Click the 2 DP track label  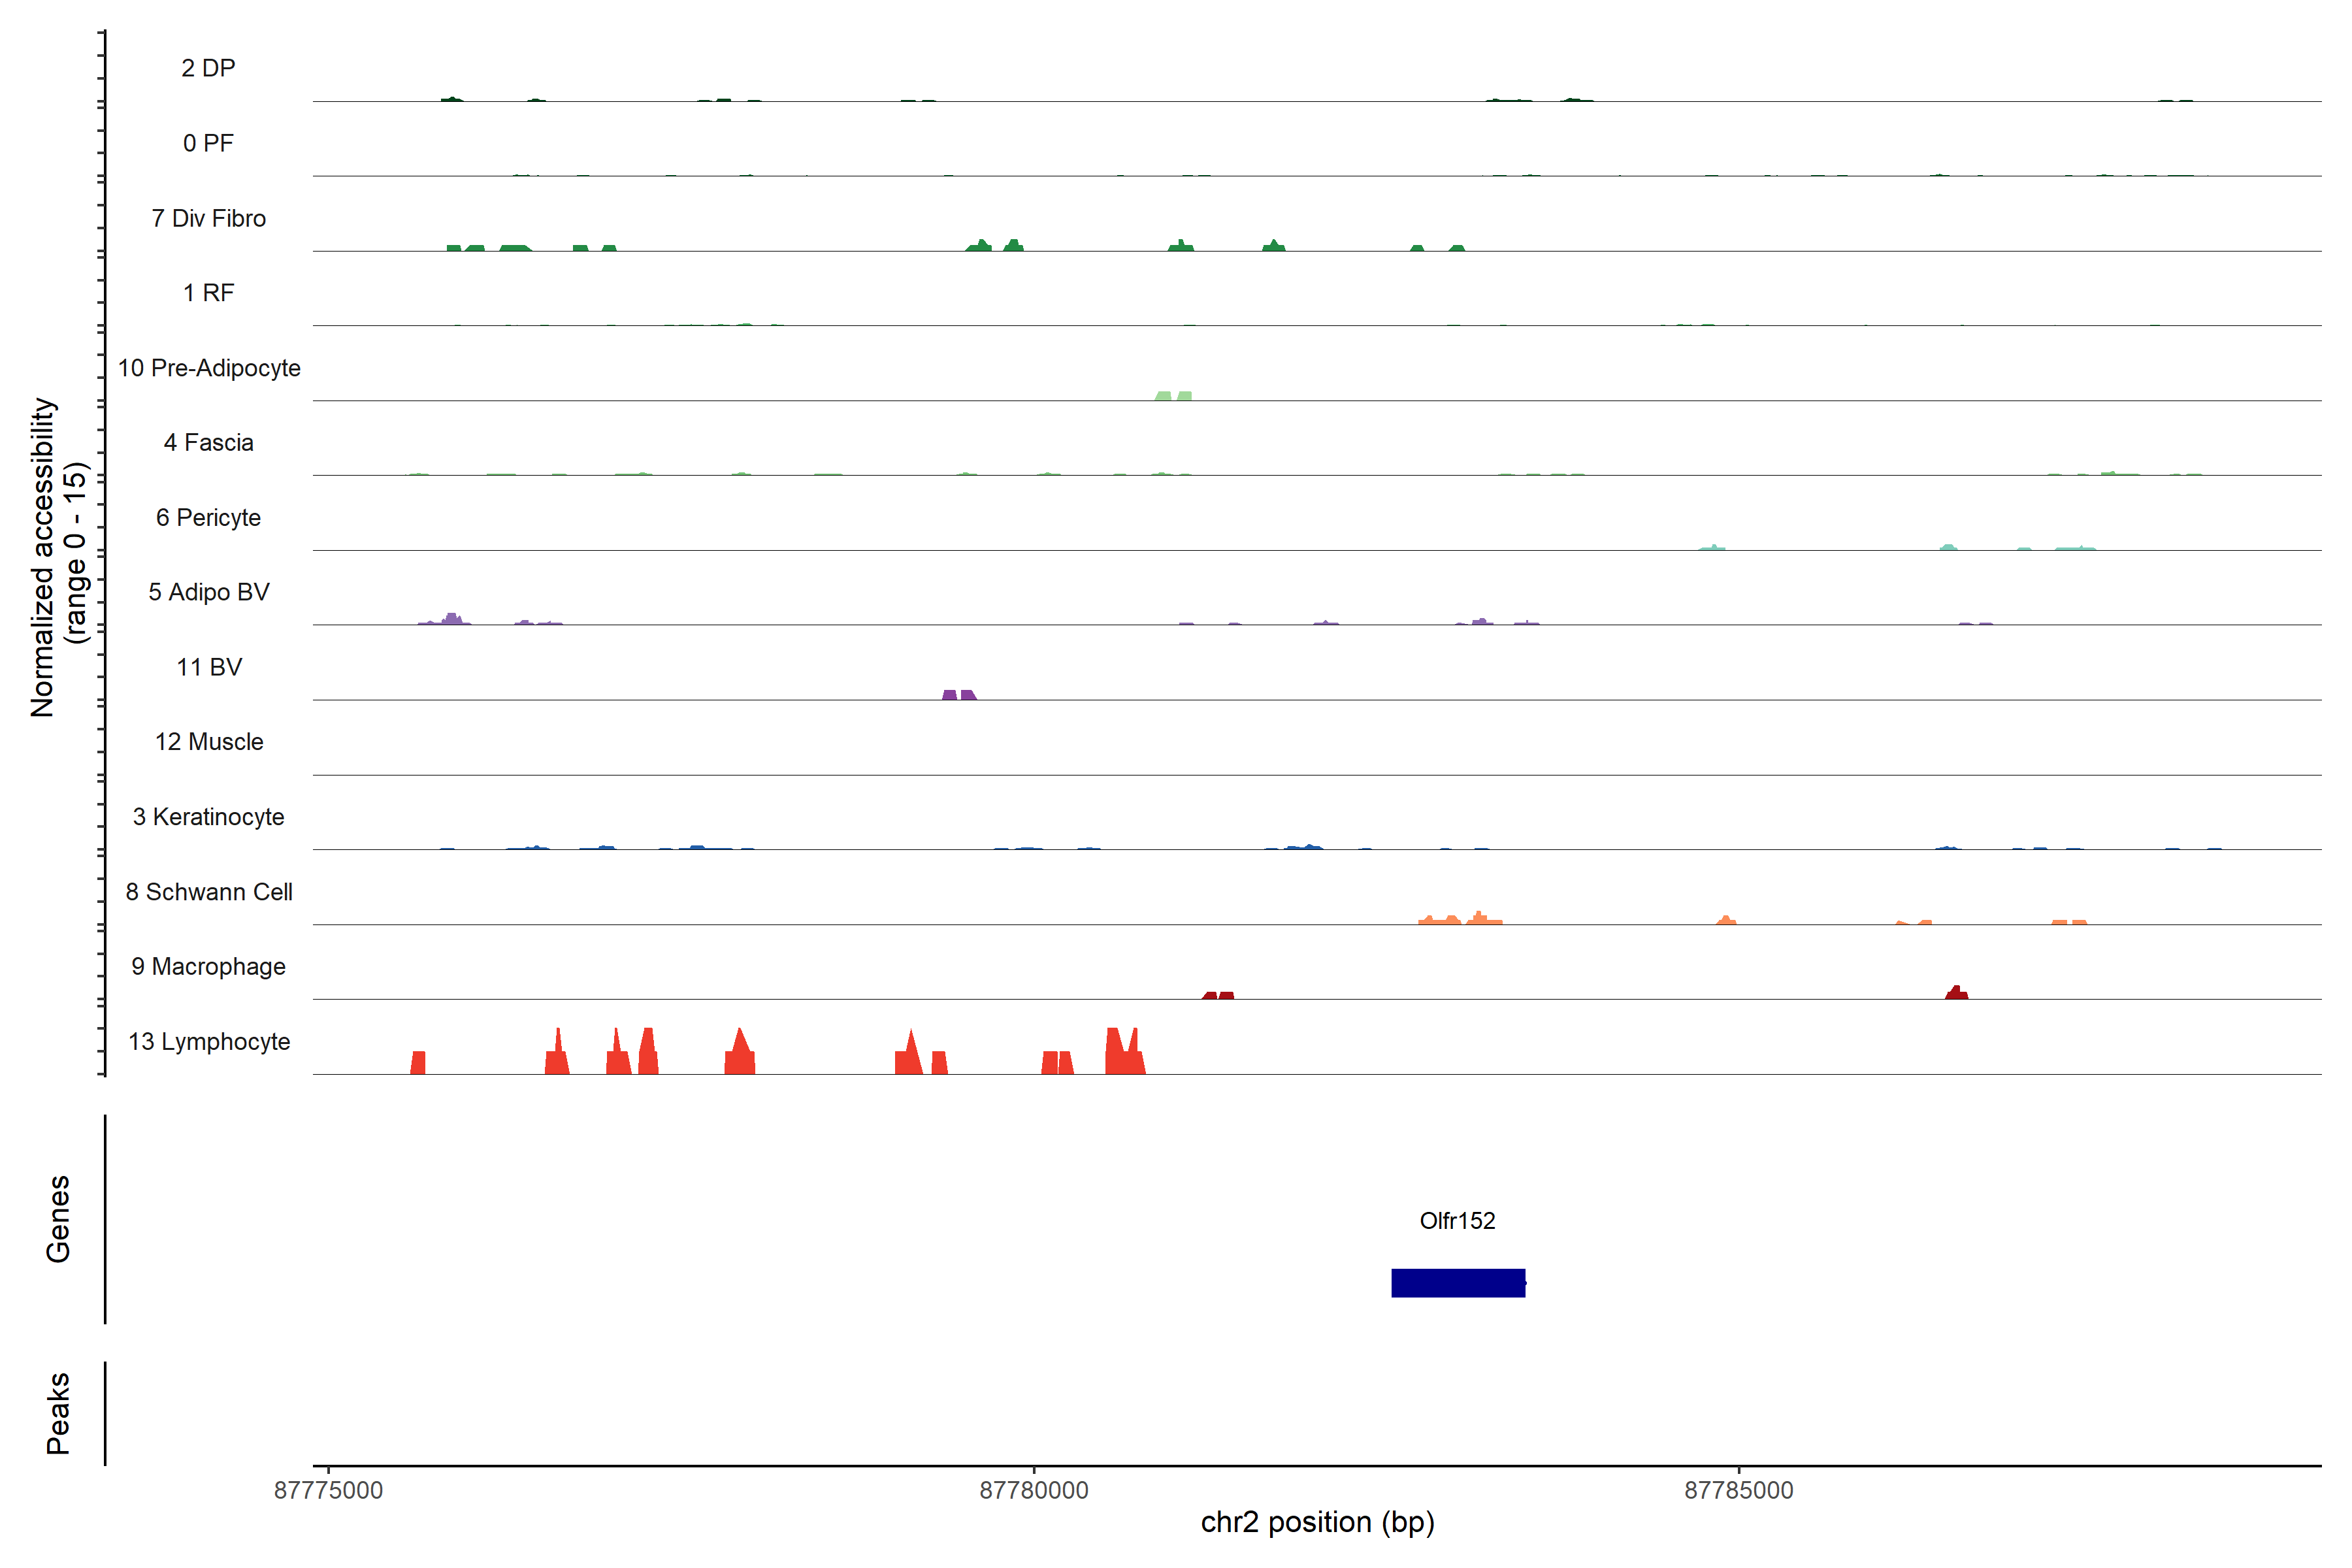tap(209, 68)
